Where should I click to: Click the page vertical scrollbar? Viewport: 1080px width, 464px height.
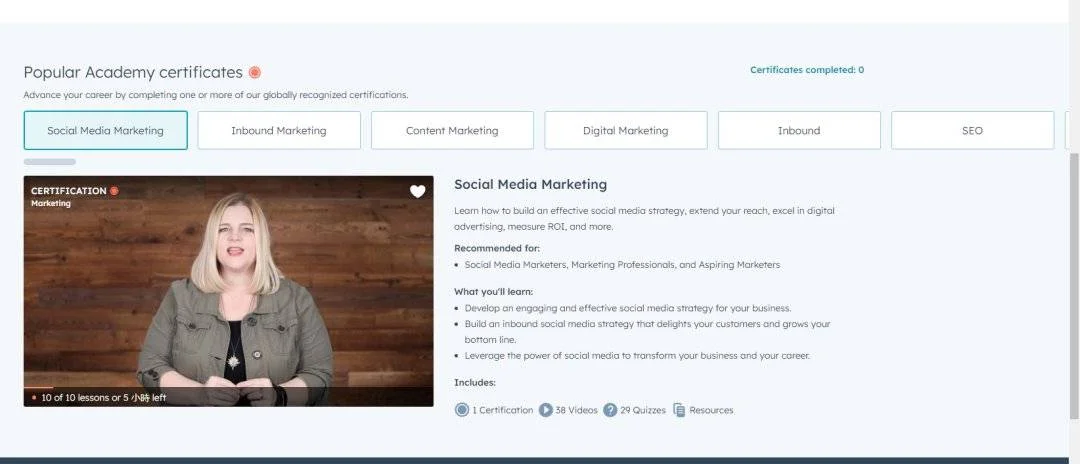tap(1074, 286)
